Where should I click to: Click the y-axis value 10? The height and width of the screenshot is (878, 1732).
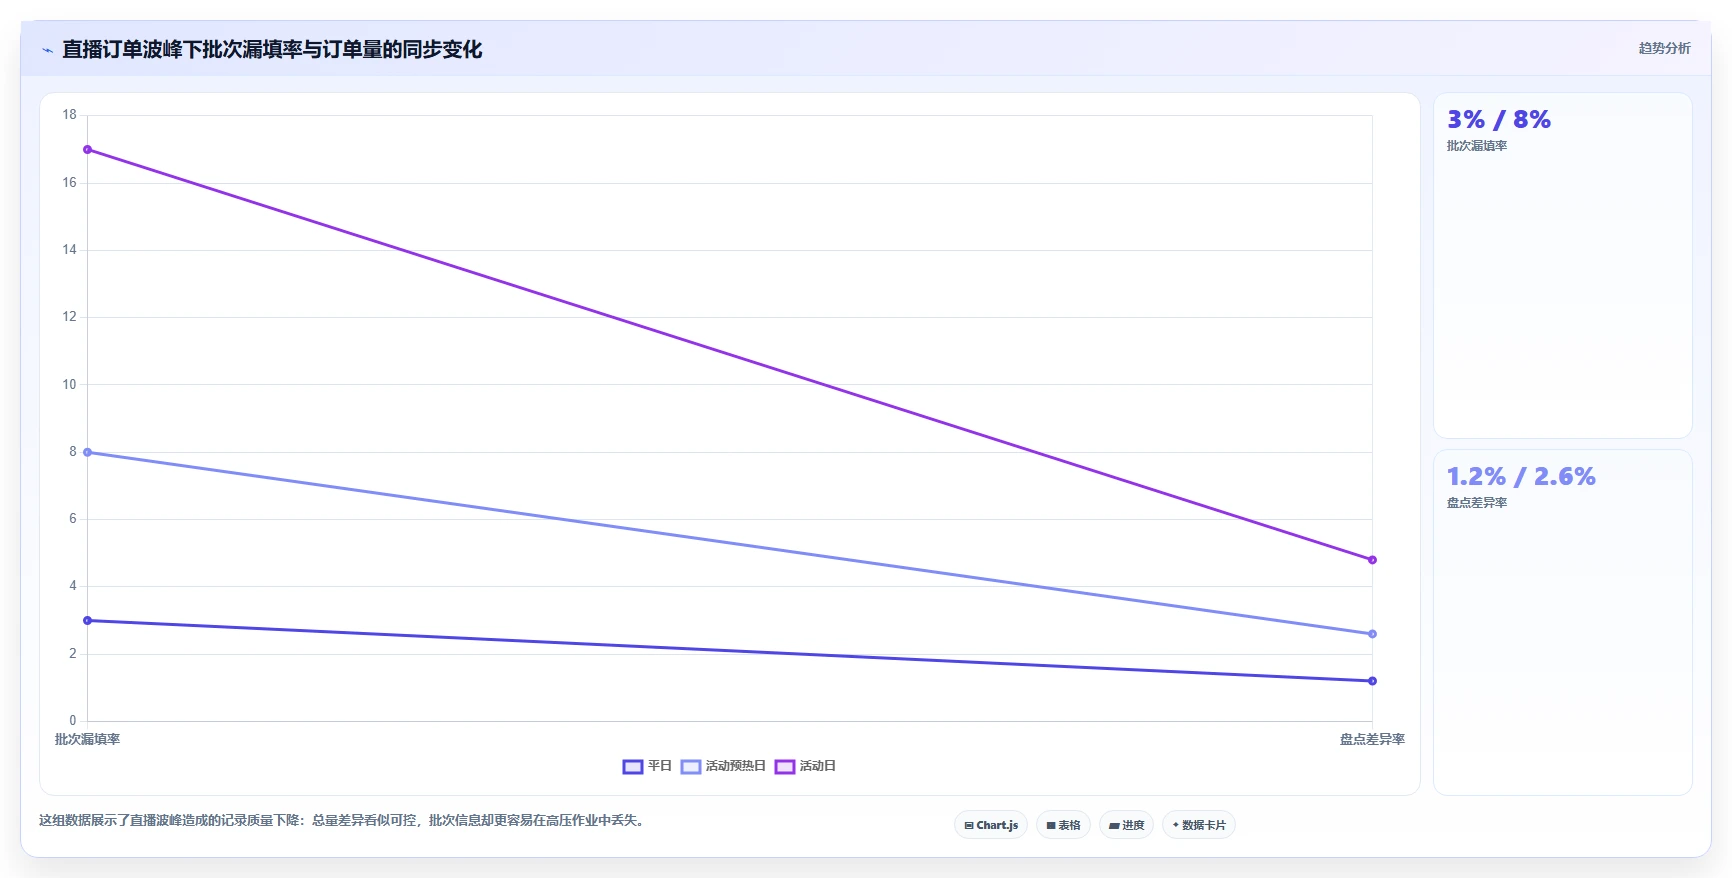[x=69, y=384]
